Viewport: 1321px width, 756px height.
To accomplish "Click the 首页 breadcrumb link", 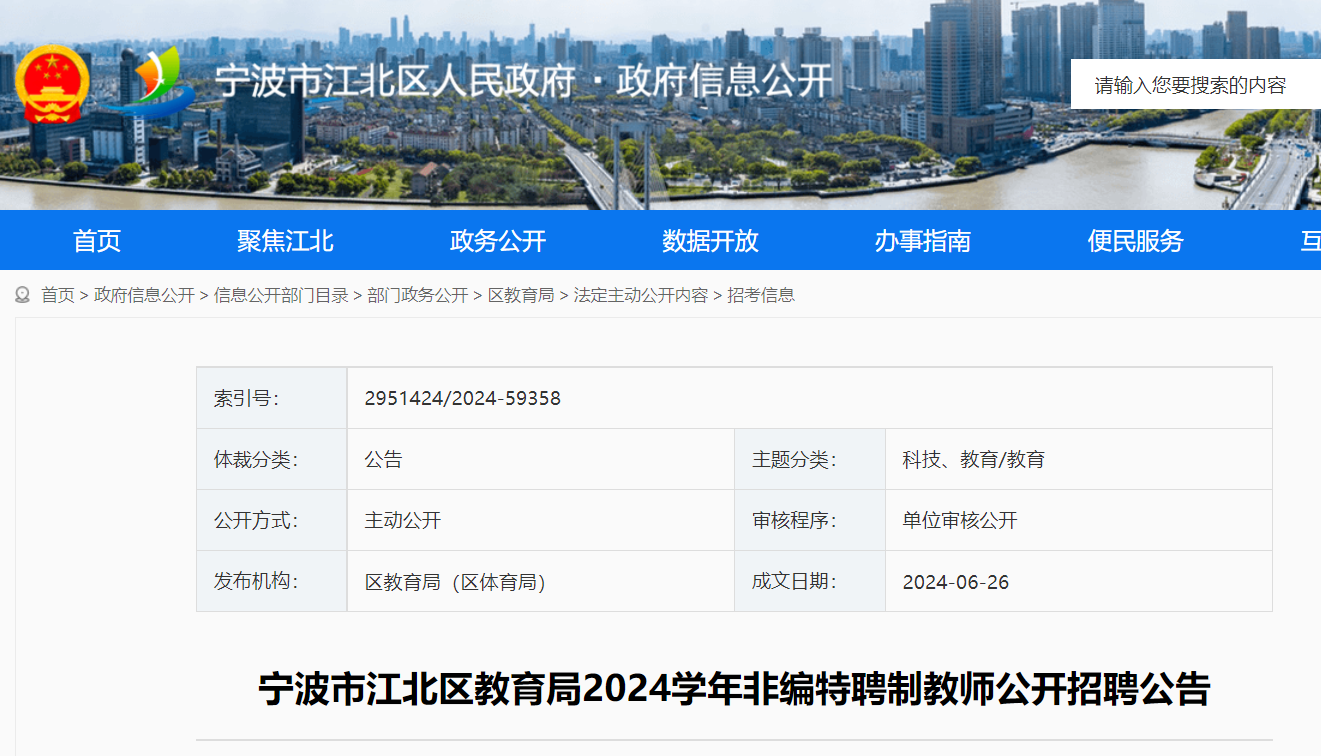I will coord(58,295).
